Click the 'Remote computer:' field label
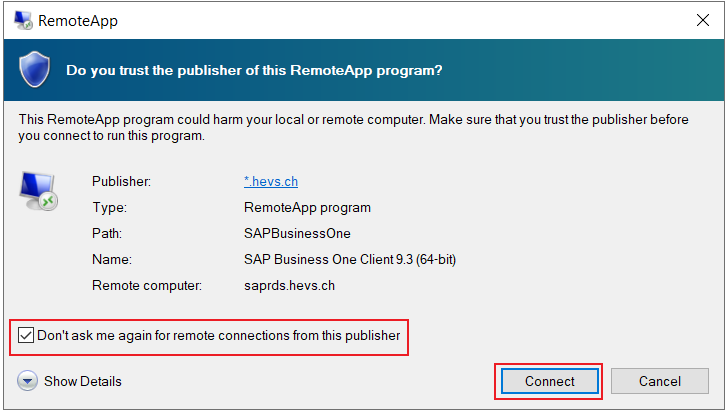This screenshot has width=728, height=412. [x=147, y=285]
